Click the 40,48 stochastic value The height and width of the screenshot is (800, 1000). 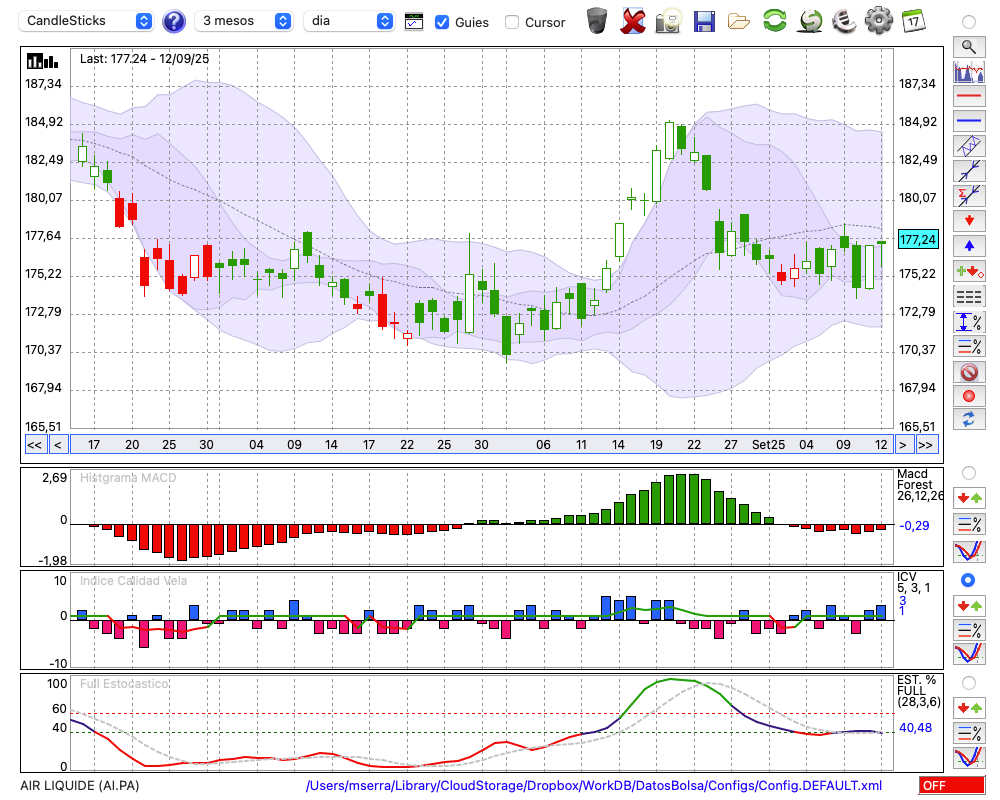[x=915, y=727]
